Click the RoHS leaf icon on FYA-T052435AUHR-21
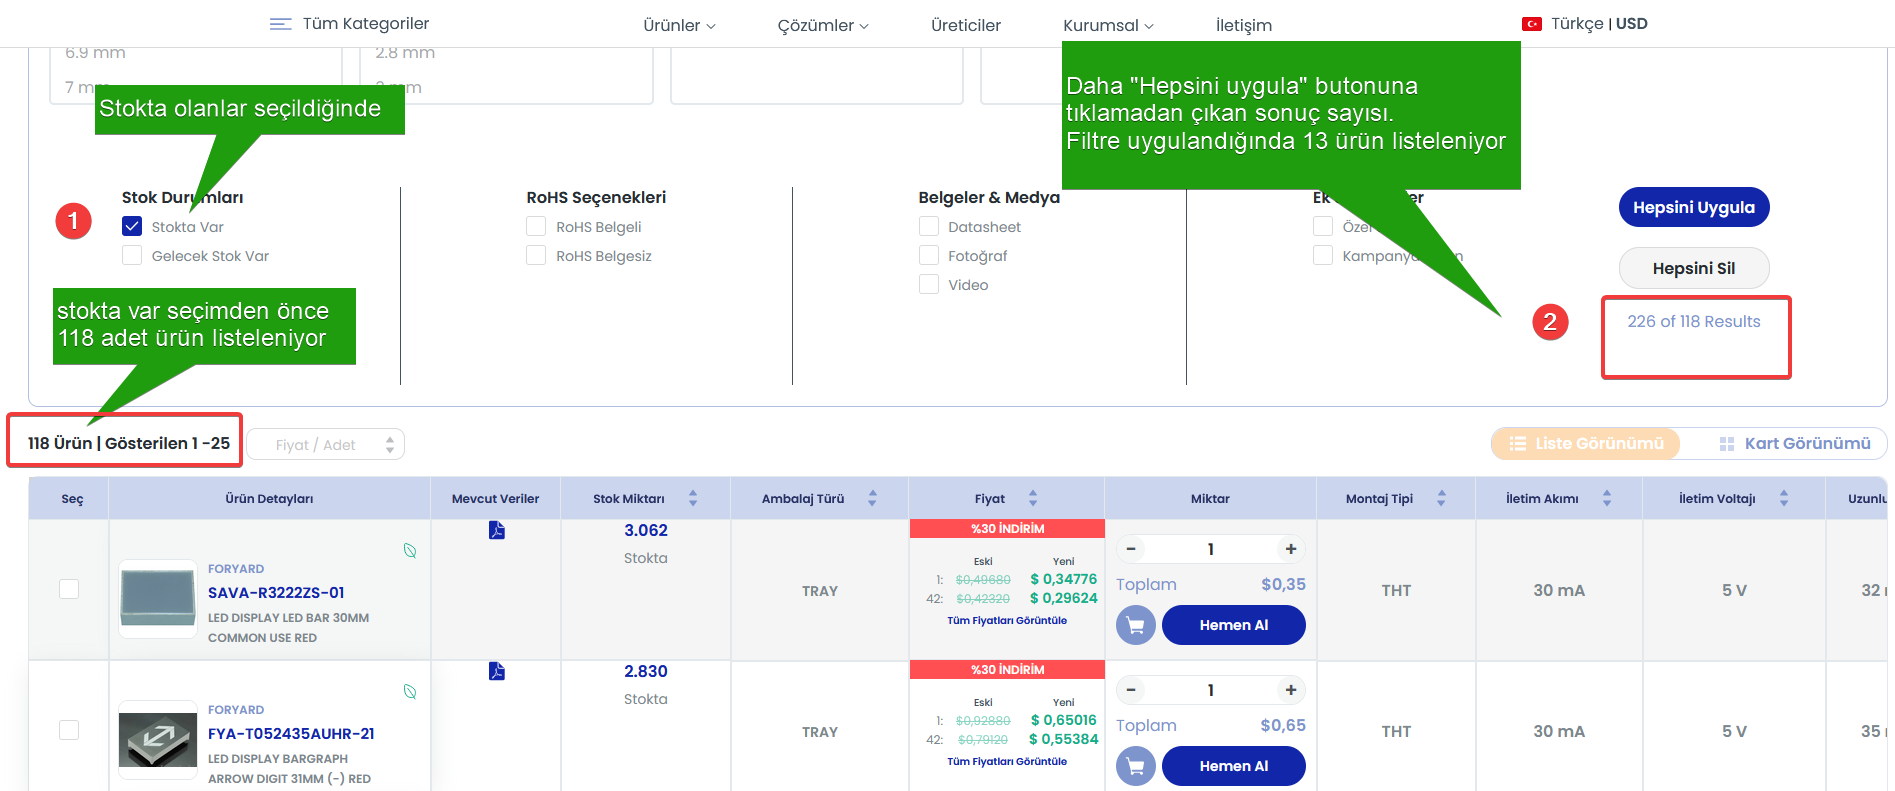 point(410,691)
